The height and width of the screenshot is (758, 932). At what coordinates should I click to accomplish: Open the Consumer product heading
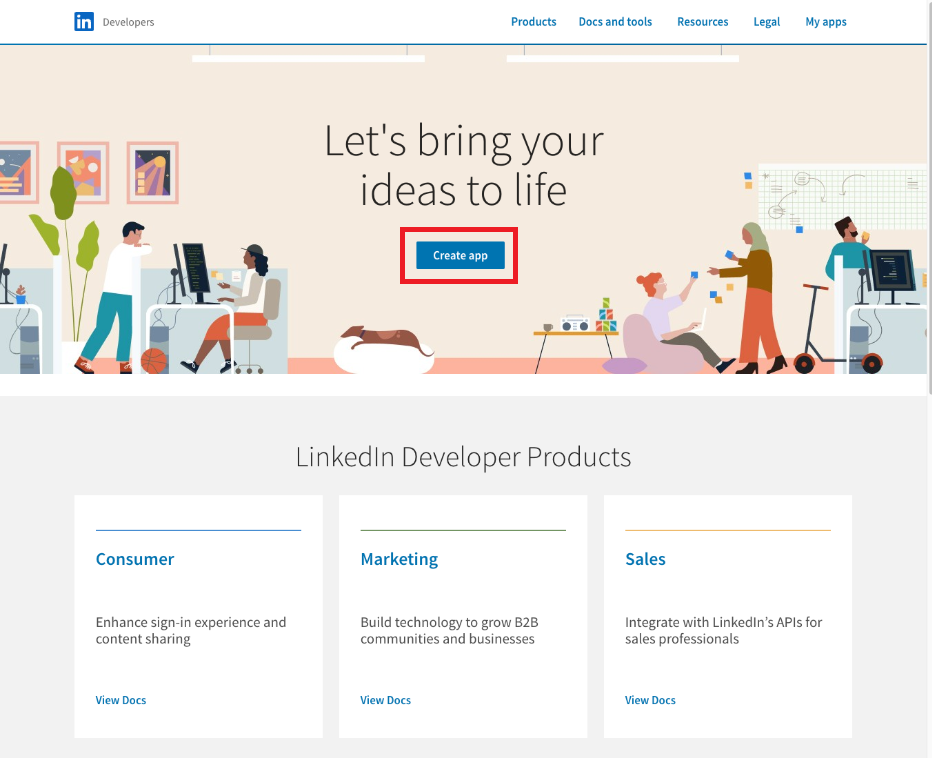tap(135, 559)
